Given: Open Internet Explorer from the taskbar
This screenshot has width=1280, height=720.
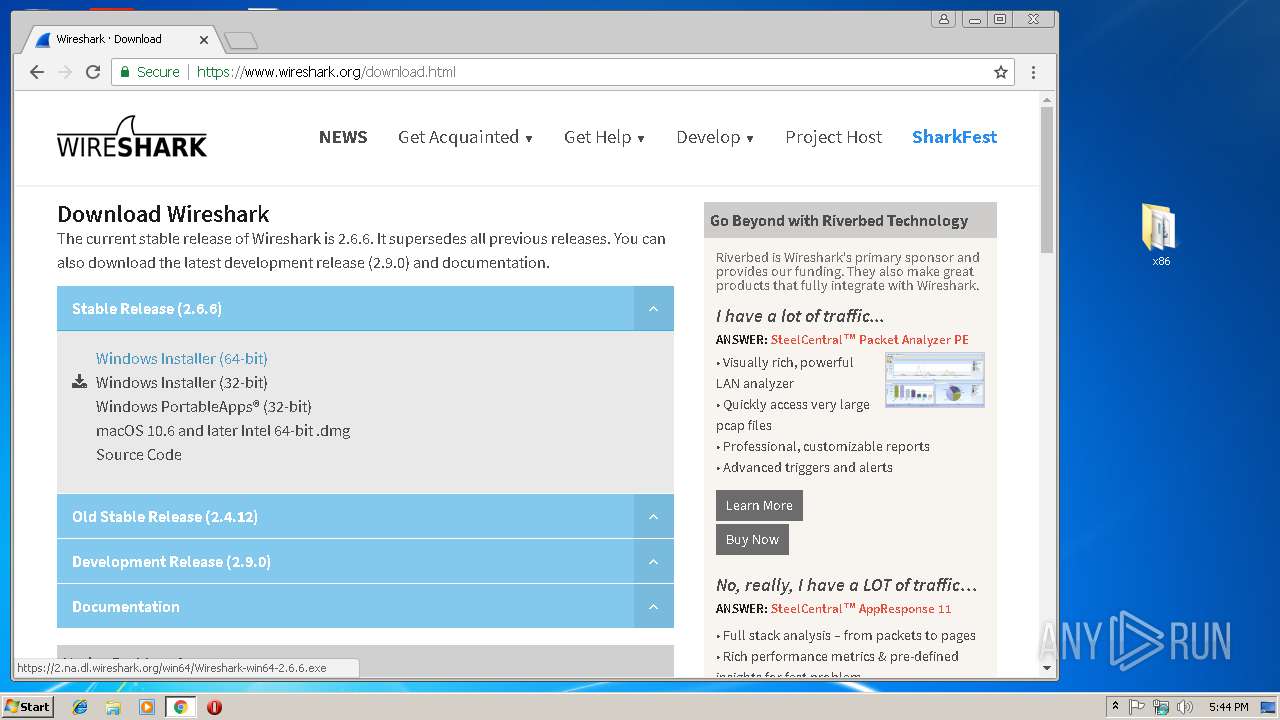Looking at the screenshot, I should [x=80, y=707].
